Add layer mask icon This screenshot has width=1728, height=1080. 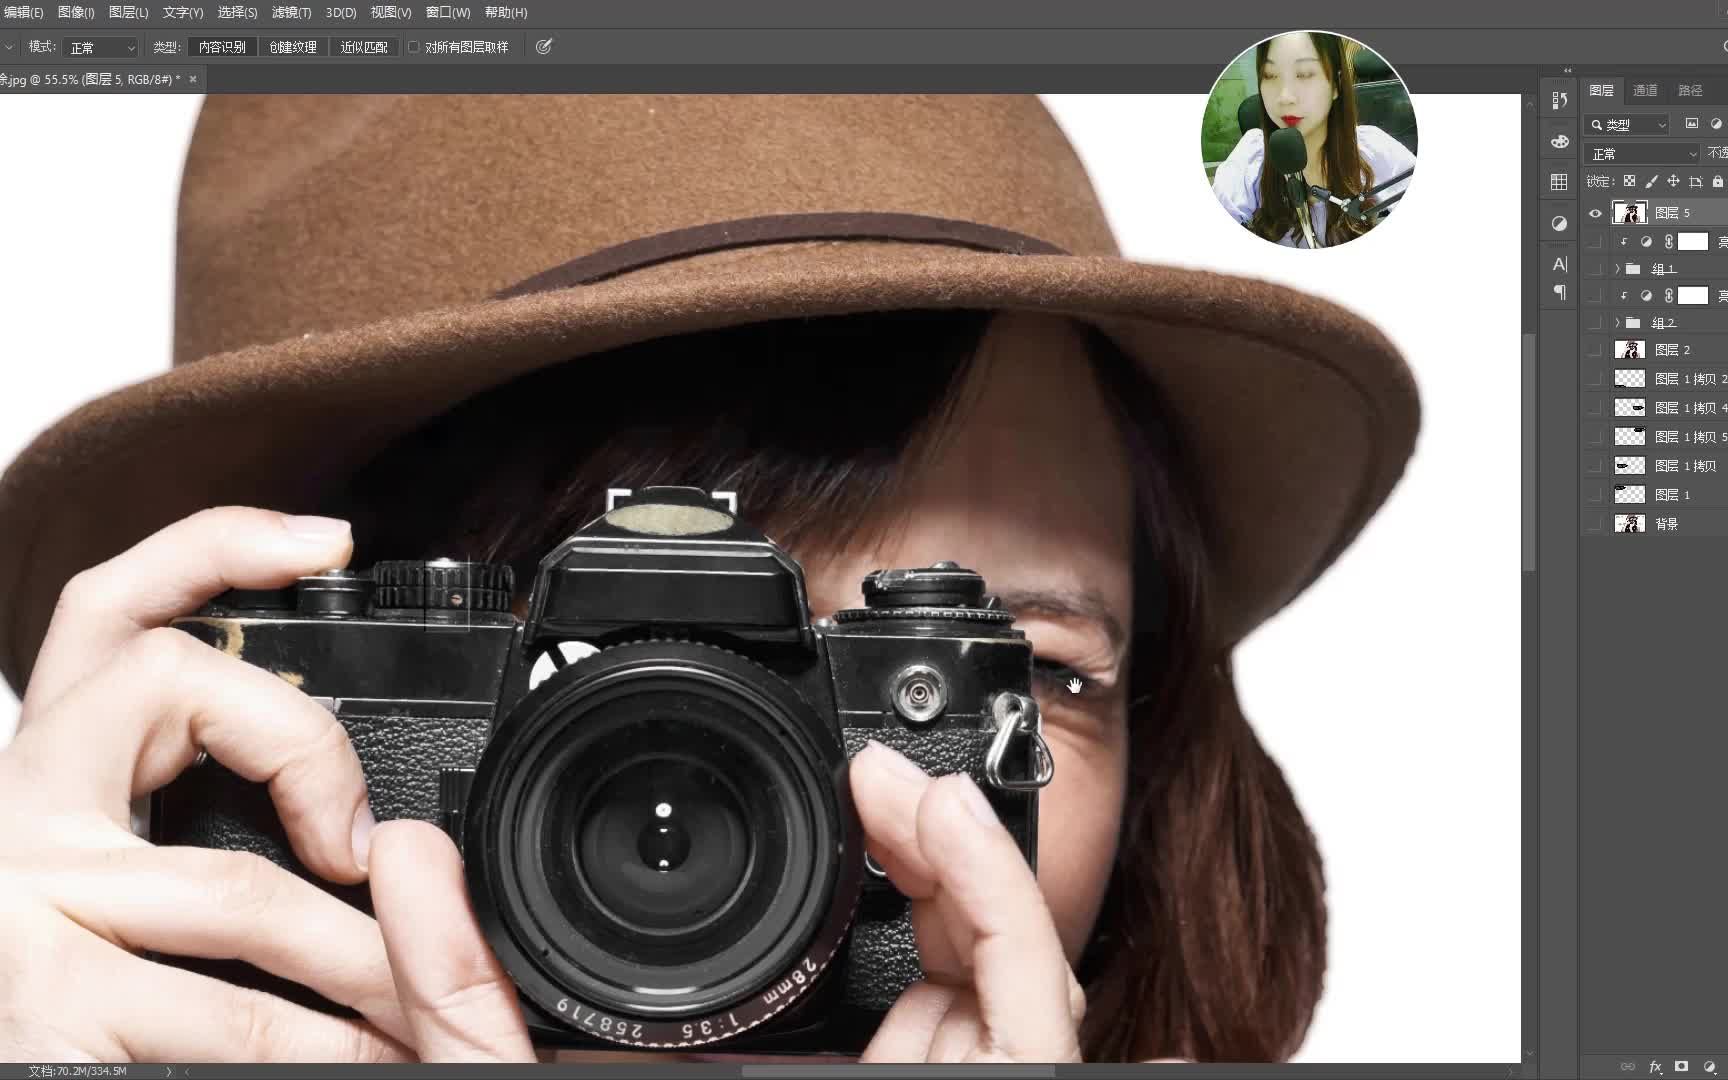tap(1682, 1067)
